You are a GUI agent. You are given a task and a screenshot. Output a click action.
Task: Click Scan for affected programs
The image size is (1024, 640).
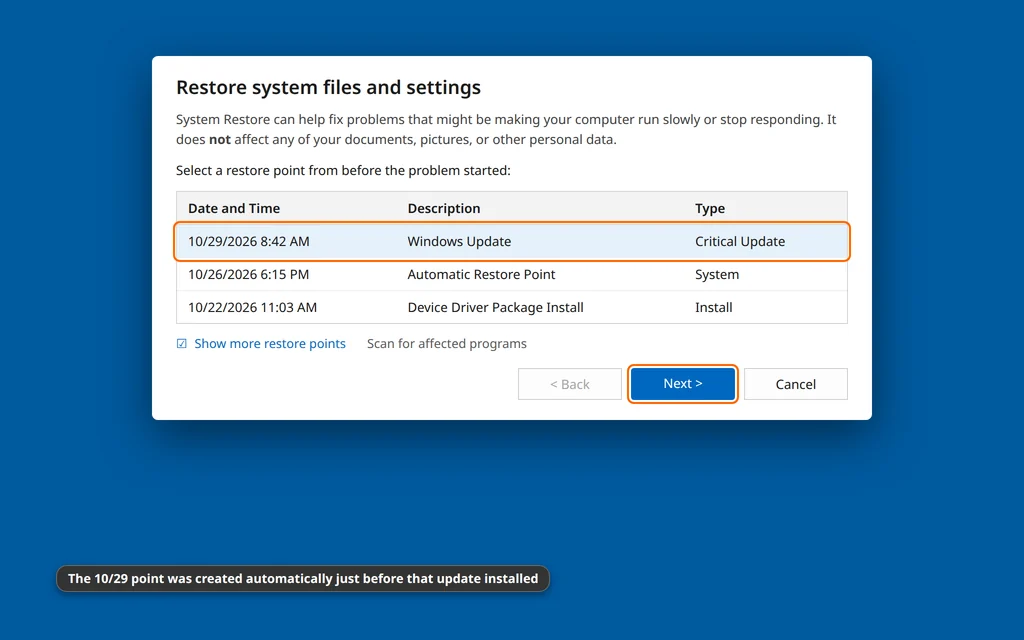tap(447, 344)
